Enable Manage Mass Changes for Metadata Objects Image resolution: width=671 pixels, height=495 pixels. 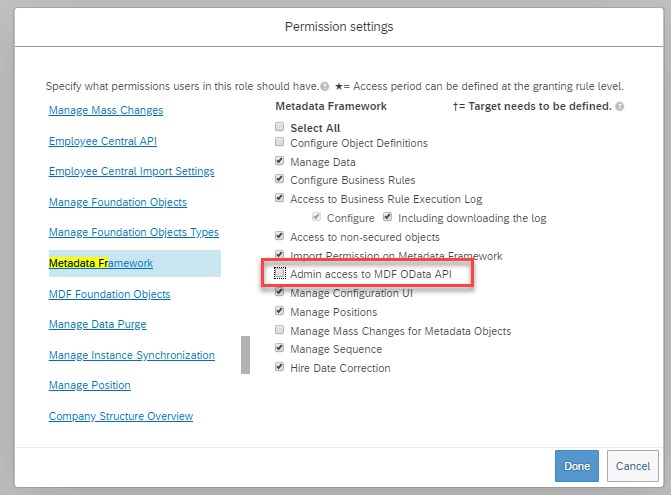coord(279,329)
